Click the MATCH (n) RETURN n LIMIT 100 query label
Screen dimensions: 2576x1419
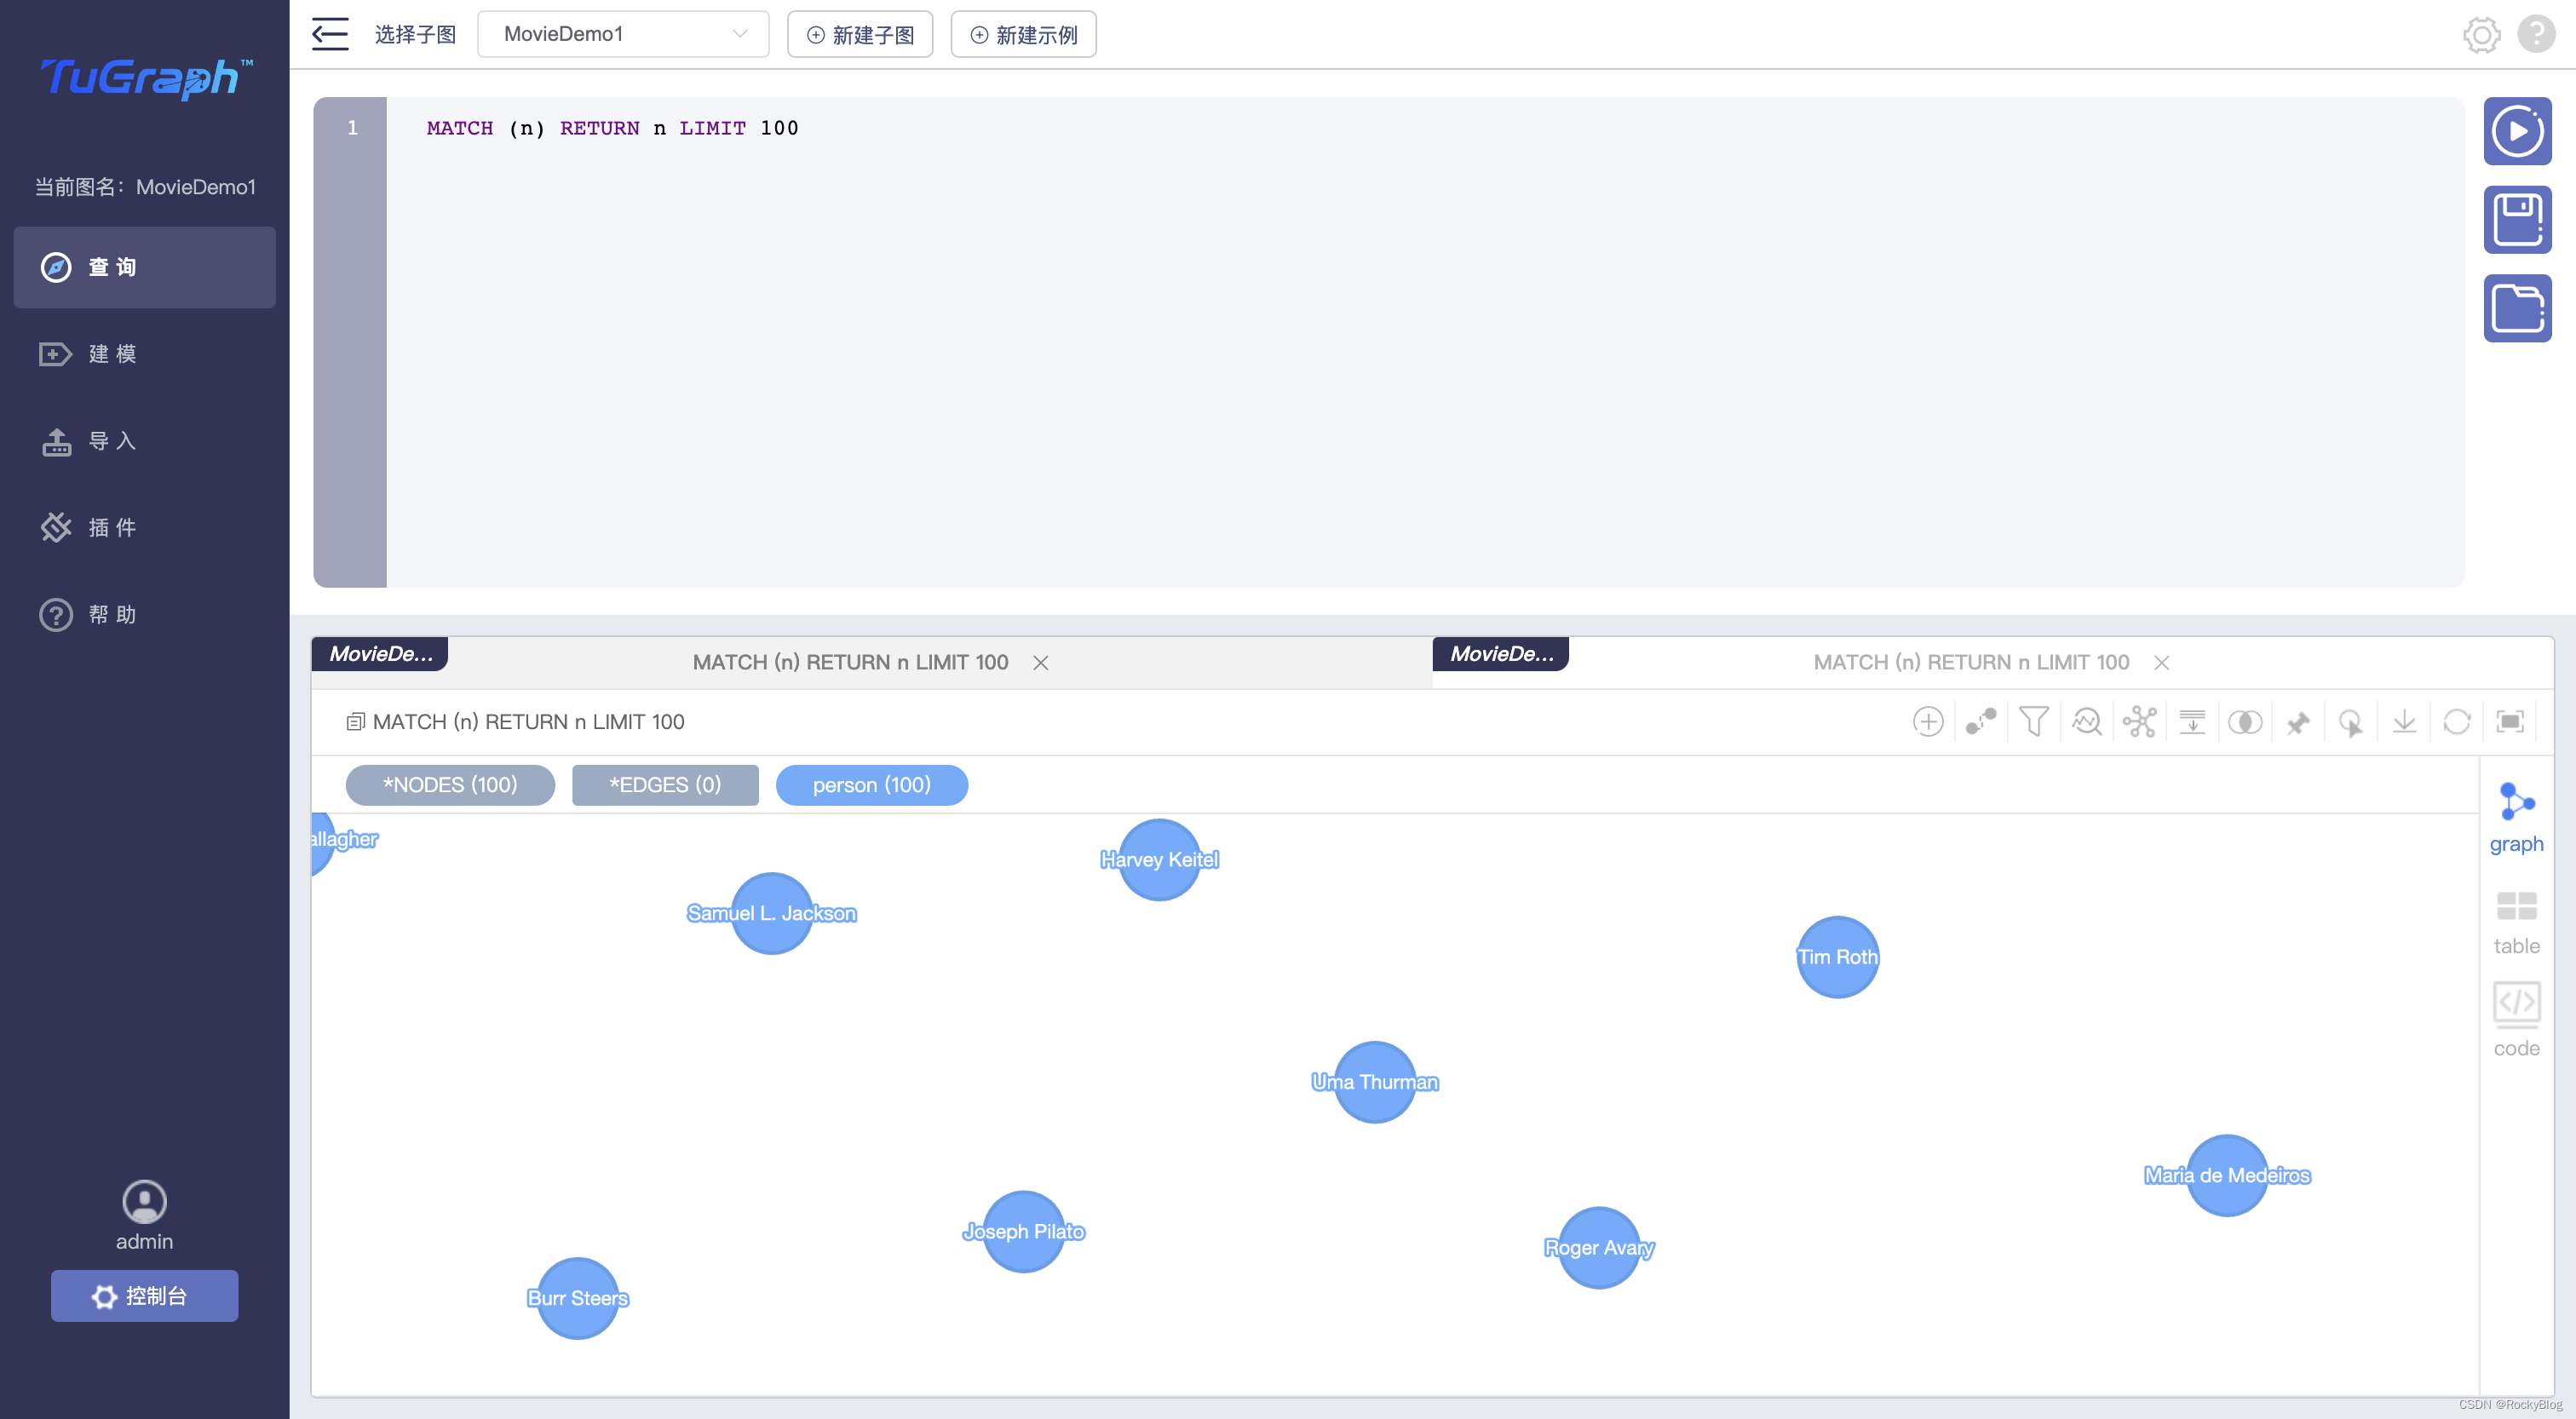tap(528, 722)
